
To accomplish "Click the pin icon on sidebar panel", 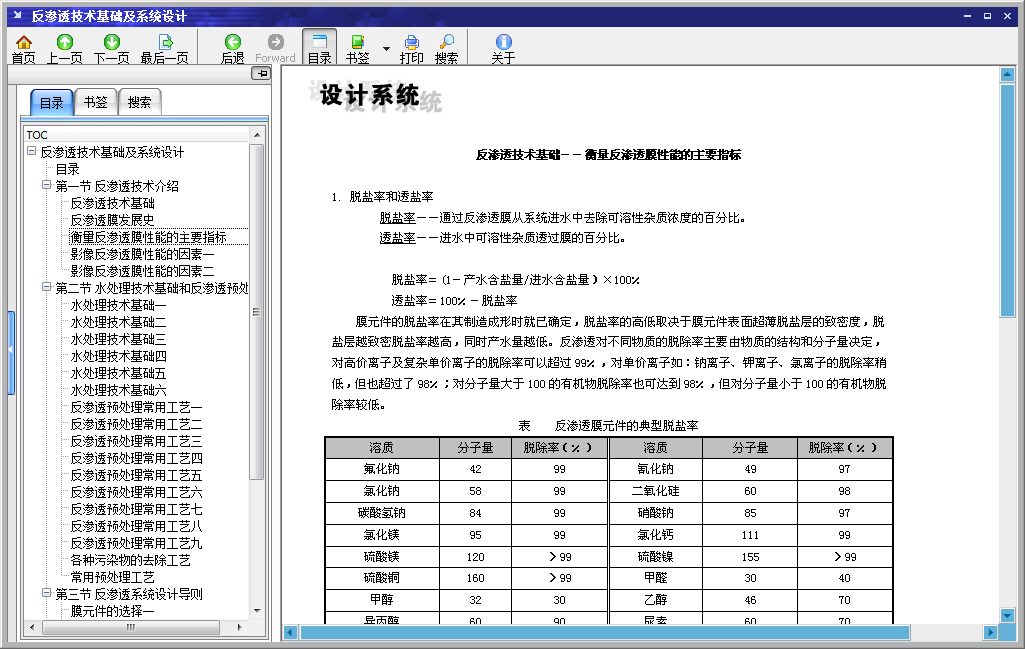I will (261, 74).
